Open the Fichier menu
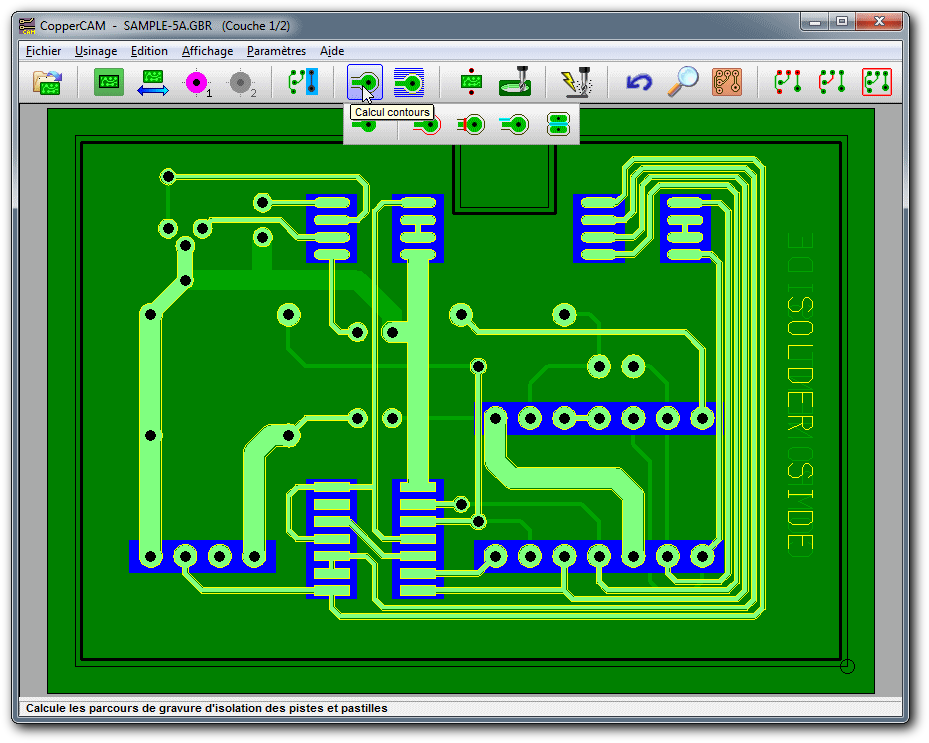Image resolution: width=929 pixels, height=743 pixels. tap(43, 51)
